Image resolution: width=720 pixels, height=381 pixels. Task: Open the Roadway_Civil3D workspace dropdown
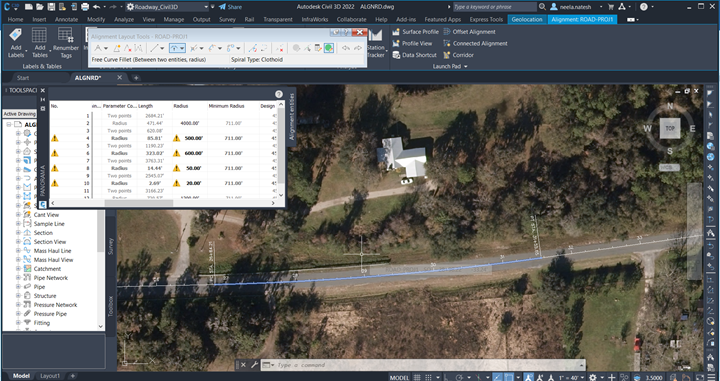[x=167, y=7]
